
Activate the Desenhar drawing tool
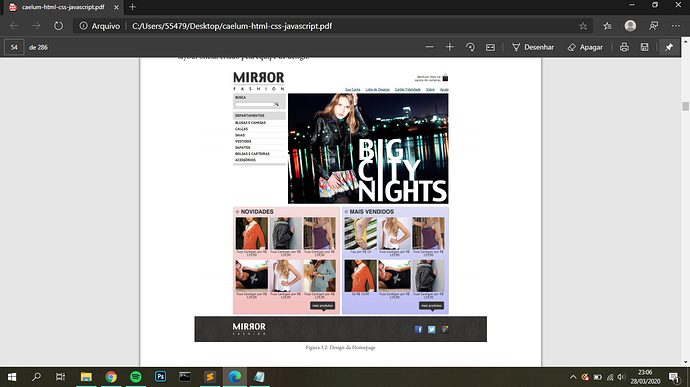pyautogui.click(x=532, y=47)
